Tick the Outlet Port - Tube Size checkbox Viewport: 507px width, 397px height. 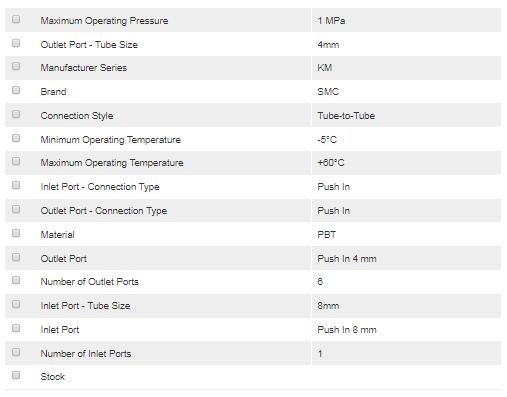click(x=16, y=43)
